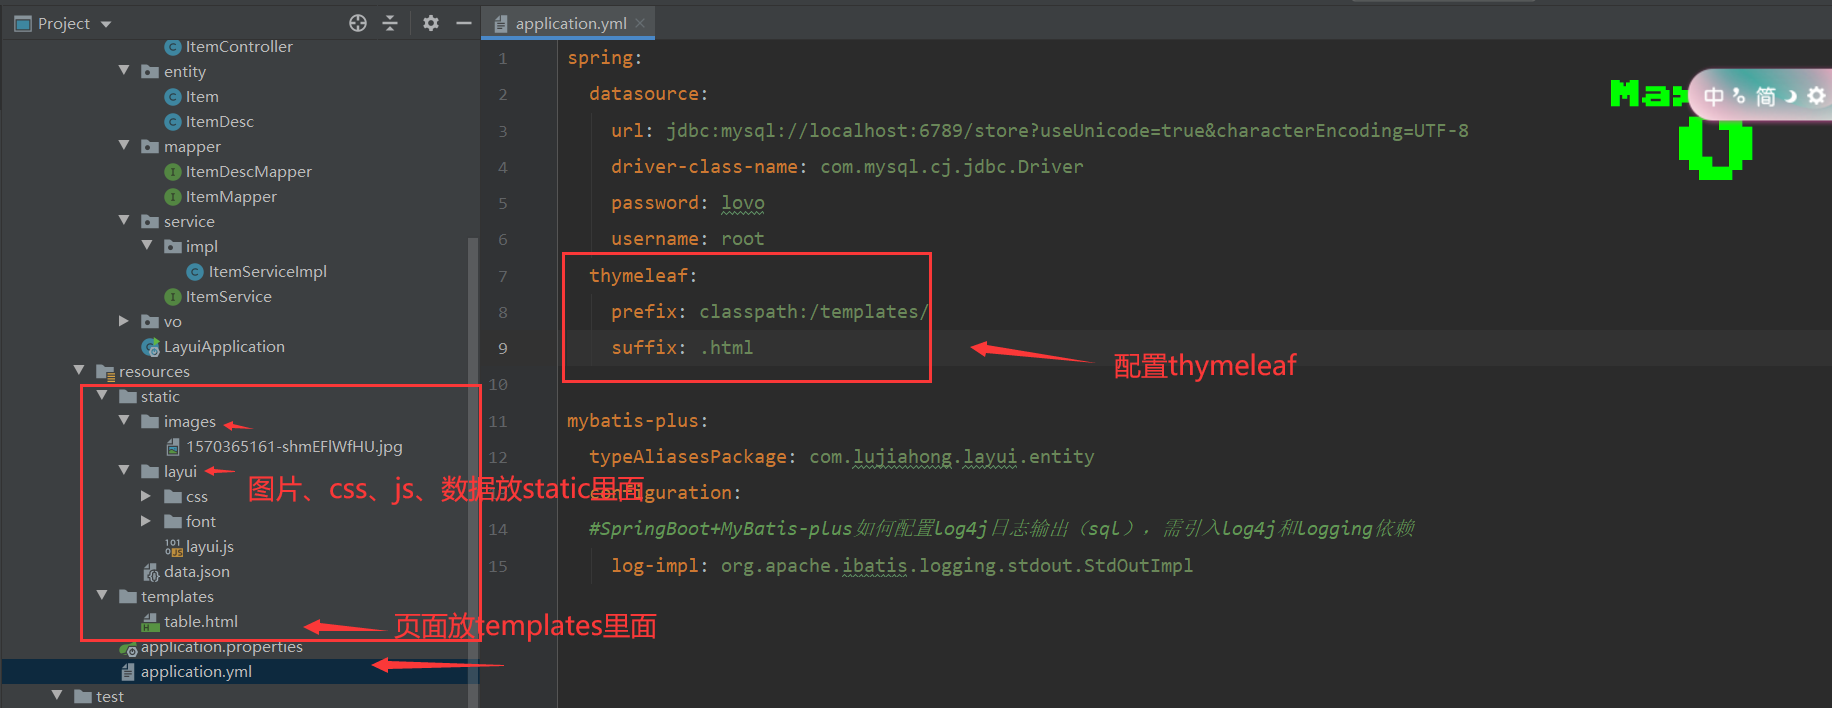Screen dimensions: 1832x708
Task: Collapse the entity package folder
Action: coord(124,71)
